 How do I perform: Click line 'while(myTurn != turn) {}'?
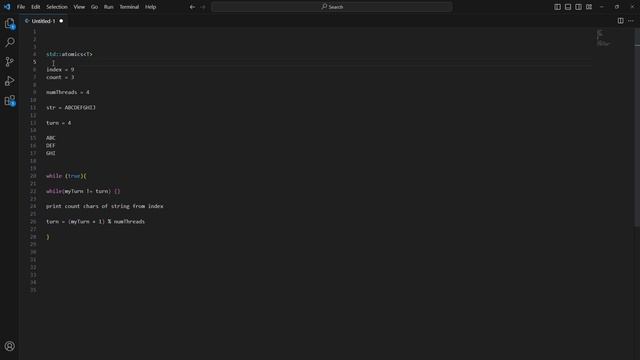(83, 191)
